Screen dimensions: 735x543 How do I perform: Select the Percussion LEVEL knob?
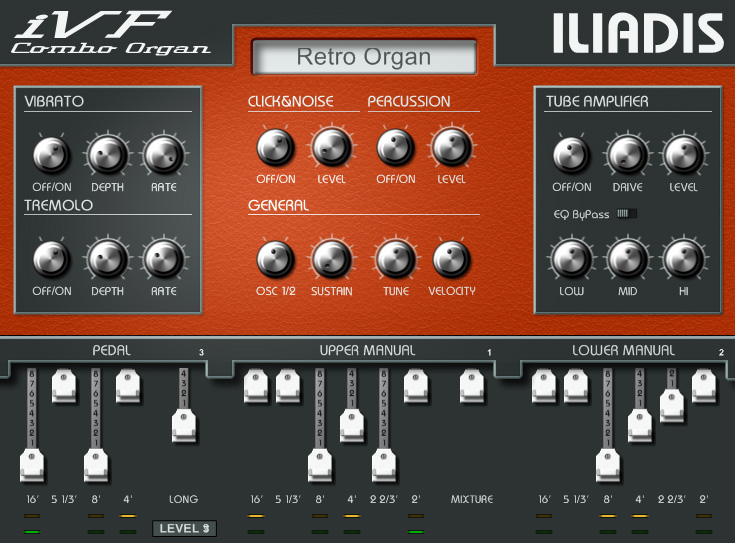[x=451, y=147]
